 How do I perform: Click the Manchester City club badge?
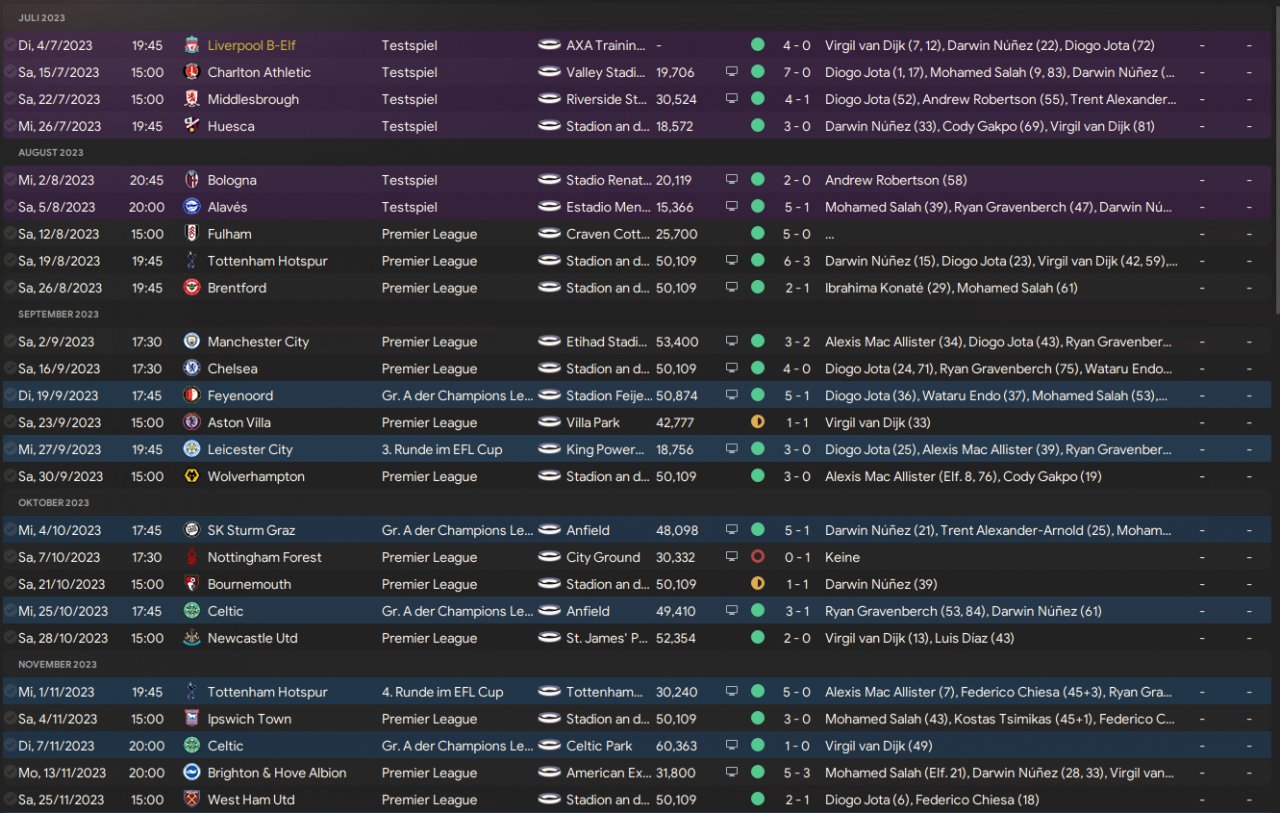click(192, 342)
